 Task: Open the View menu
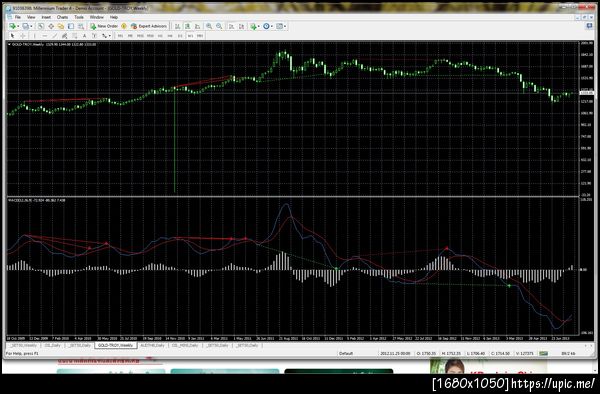pos(31,17)
